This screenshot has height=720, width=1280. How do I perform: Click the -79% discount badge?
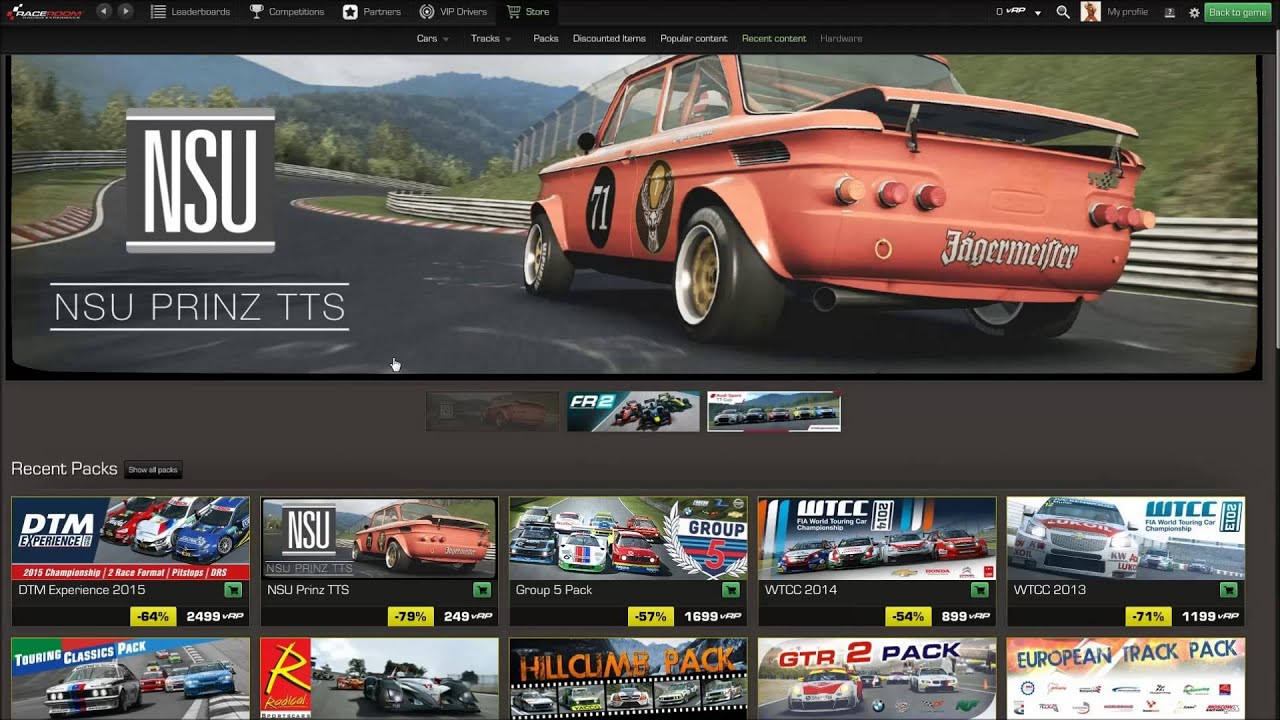(x=411, y=616)
